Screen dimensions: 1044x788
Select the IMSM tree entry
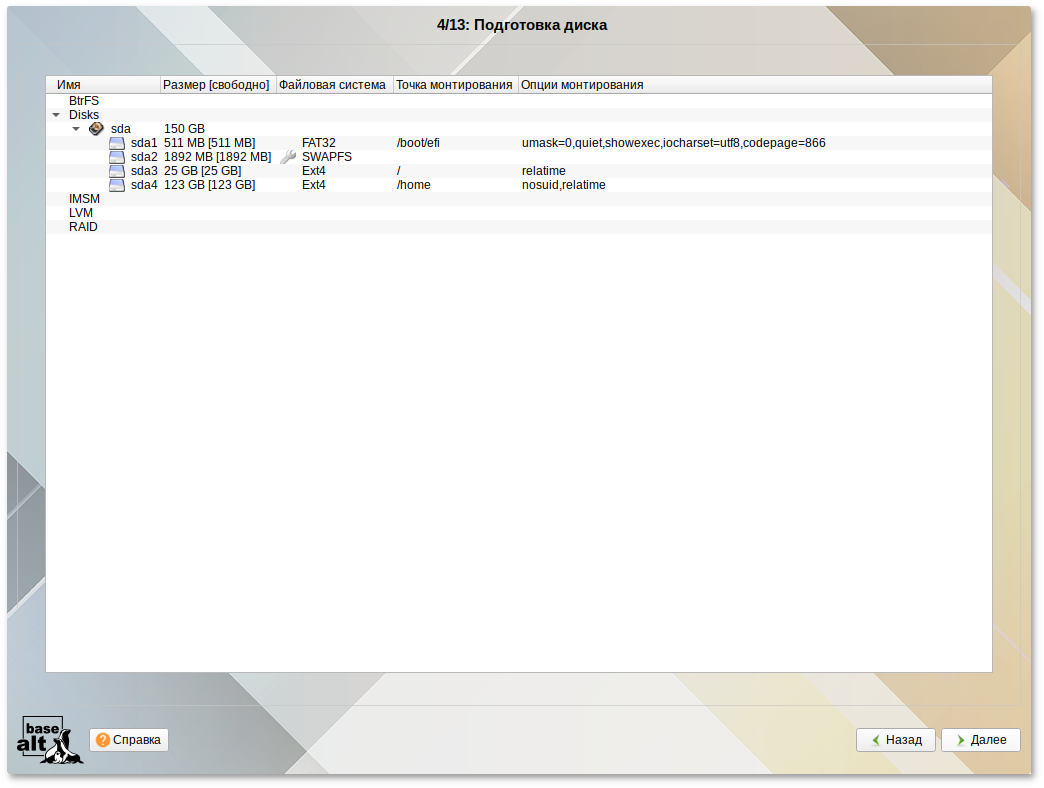click(84, 199)
